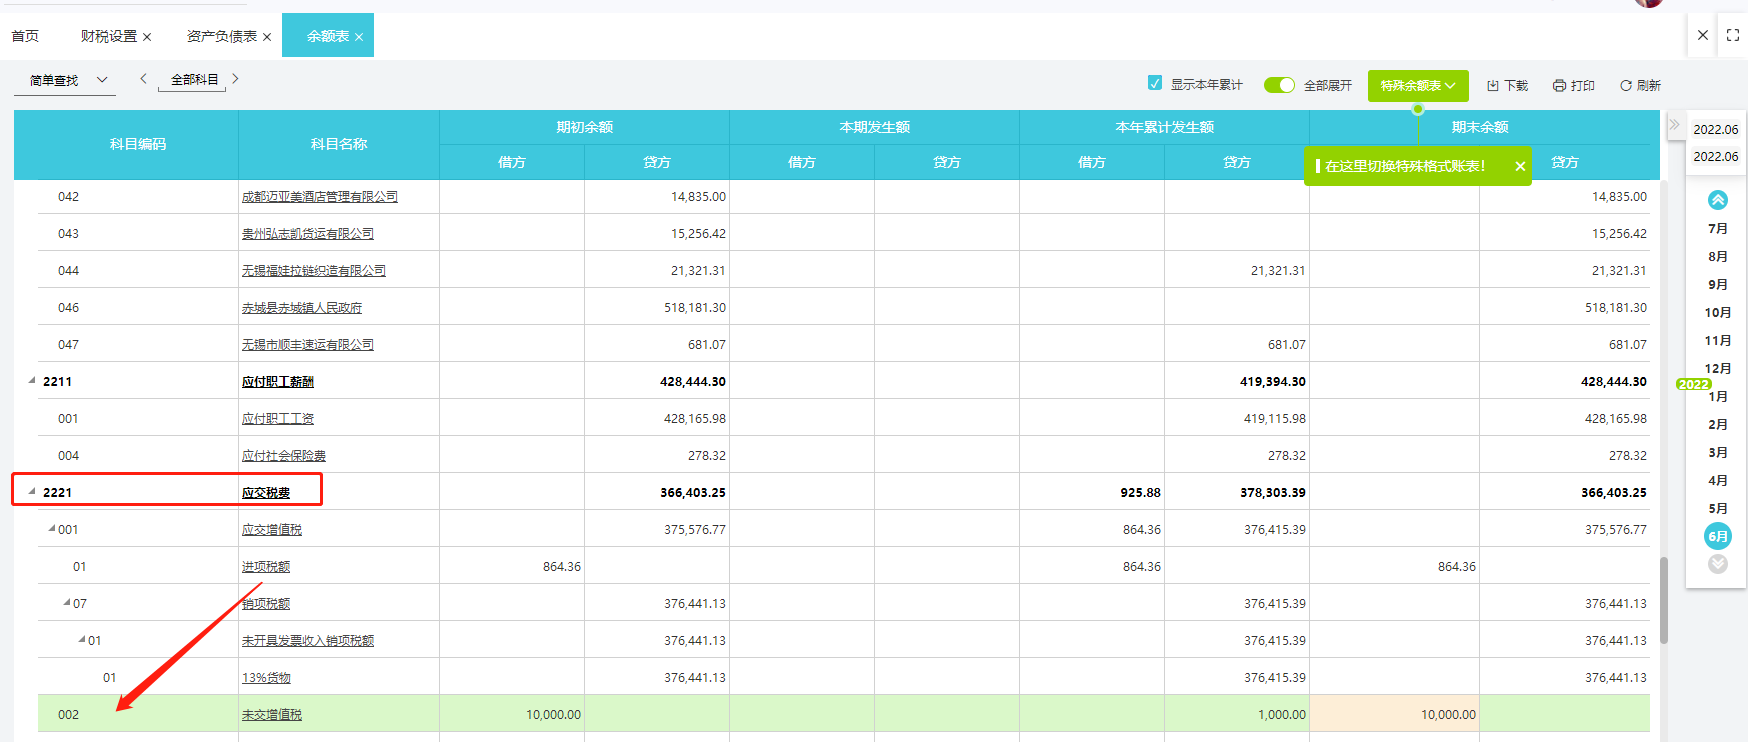Open the 未交增值税 account link
1748x742 pixels.
tap(271, 715)
